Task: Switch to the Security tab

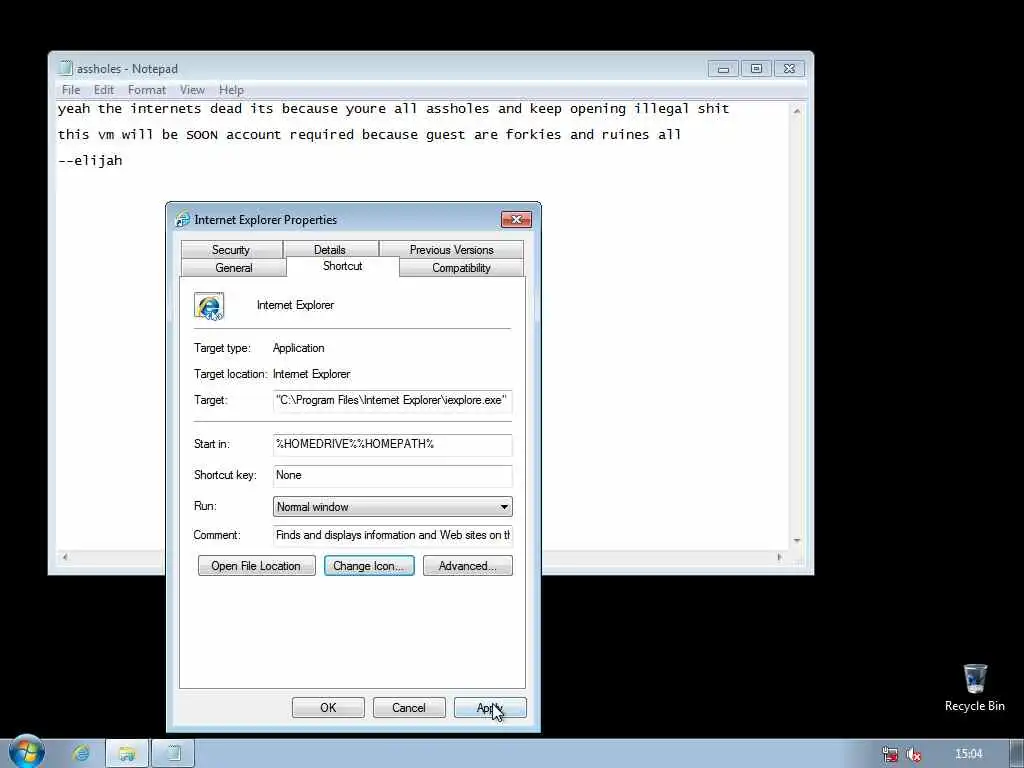Action: pos(231,249)
